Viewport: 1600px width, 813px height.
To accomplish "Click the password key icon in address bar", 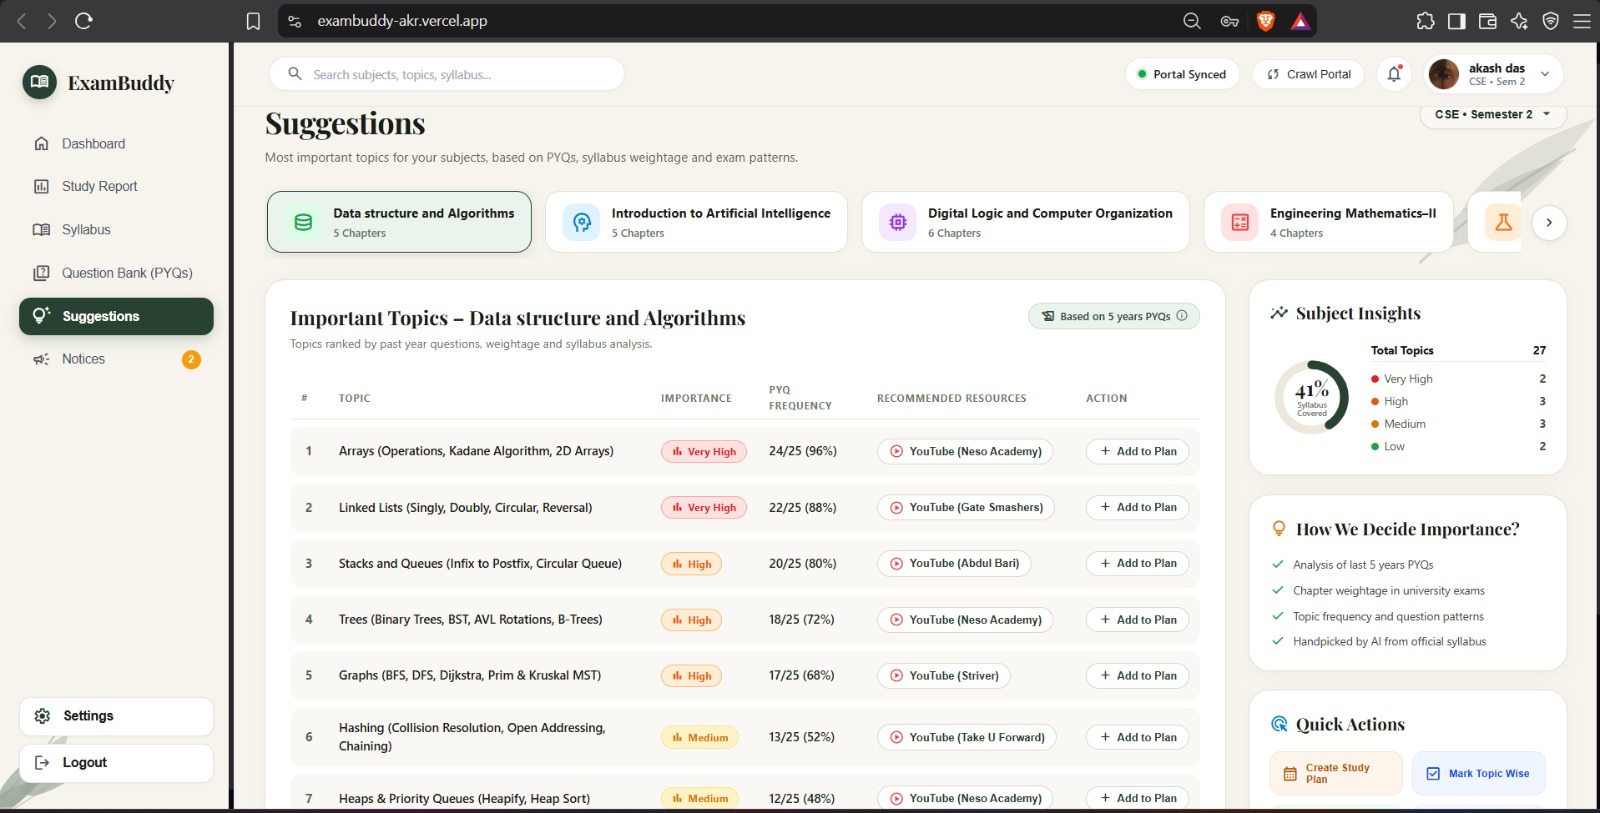I will click(x=1230, y=21).
